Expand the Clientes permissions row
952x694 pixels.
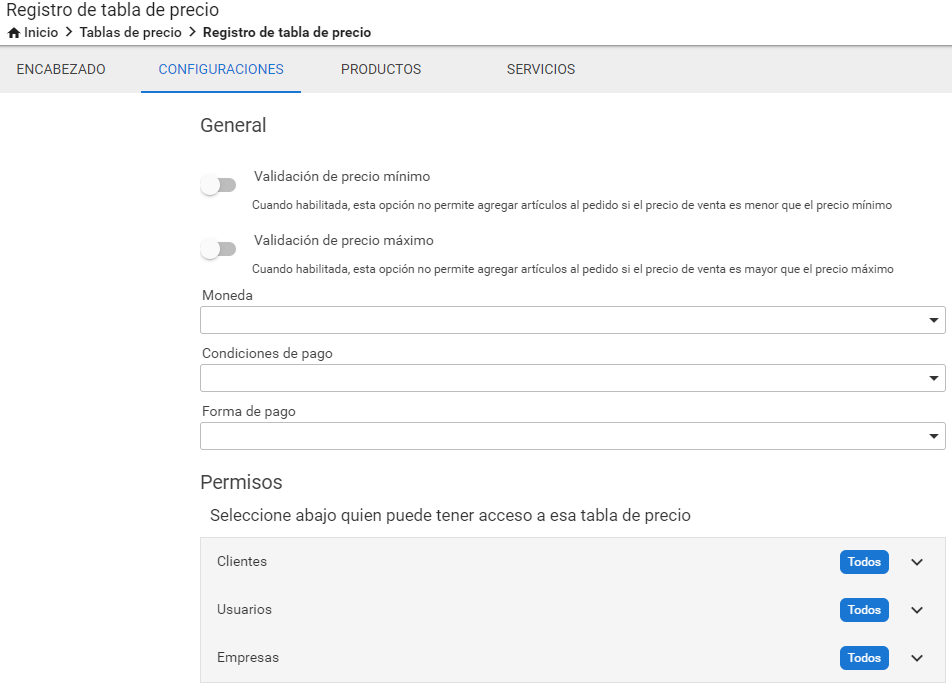click(917, 562)
